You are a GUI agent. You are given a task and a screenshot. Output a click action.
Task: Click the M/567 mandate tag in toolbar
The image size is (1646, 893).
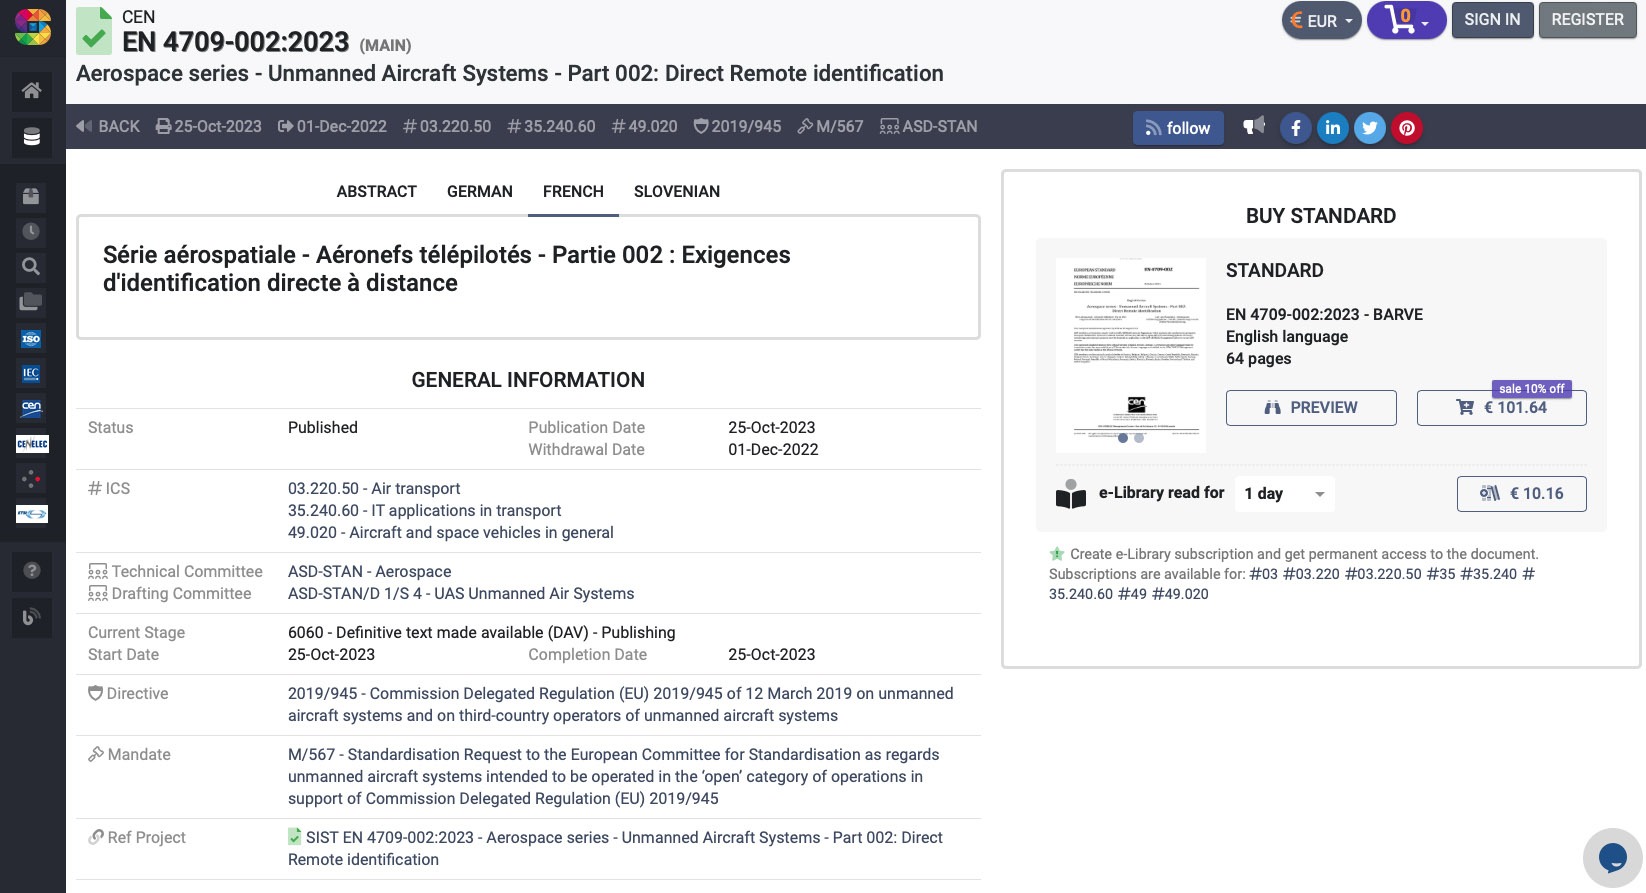830,127
